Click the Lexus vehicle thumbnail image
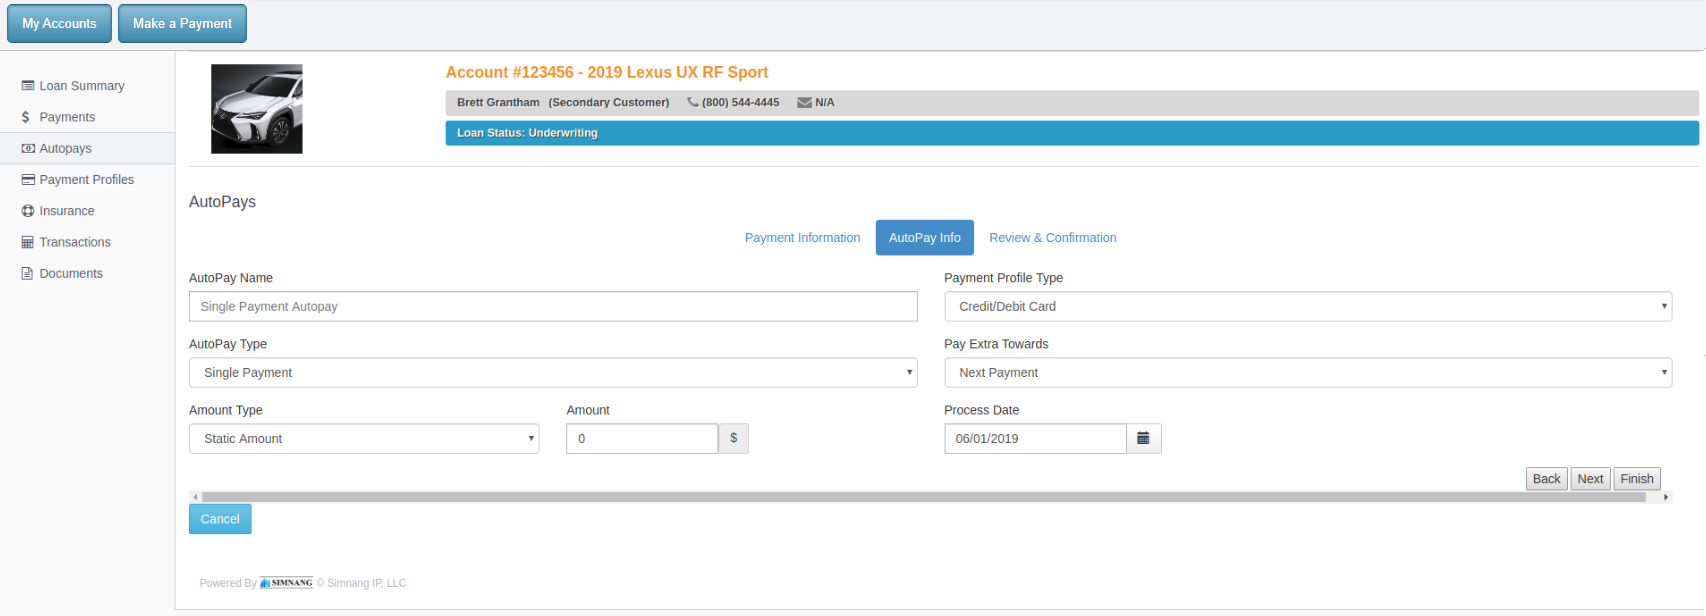 (x=257, y=109)
